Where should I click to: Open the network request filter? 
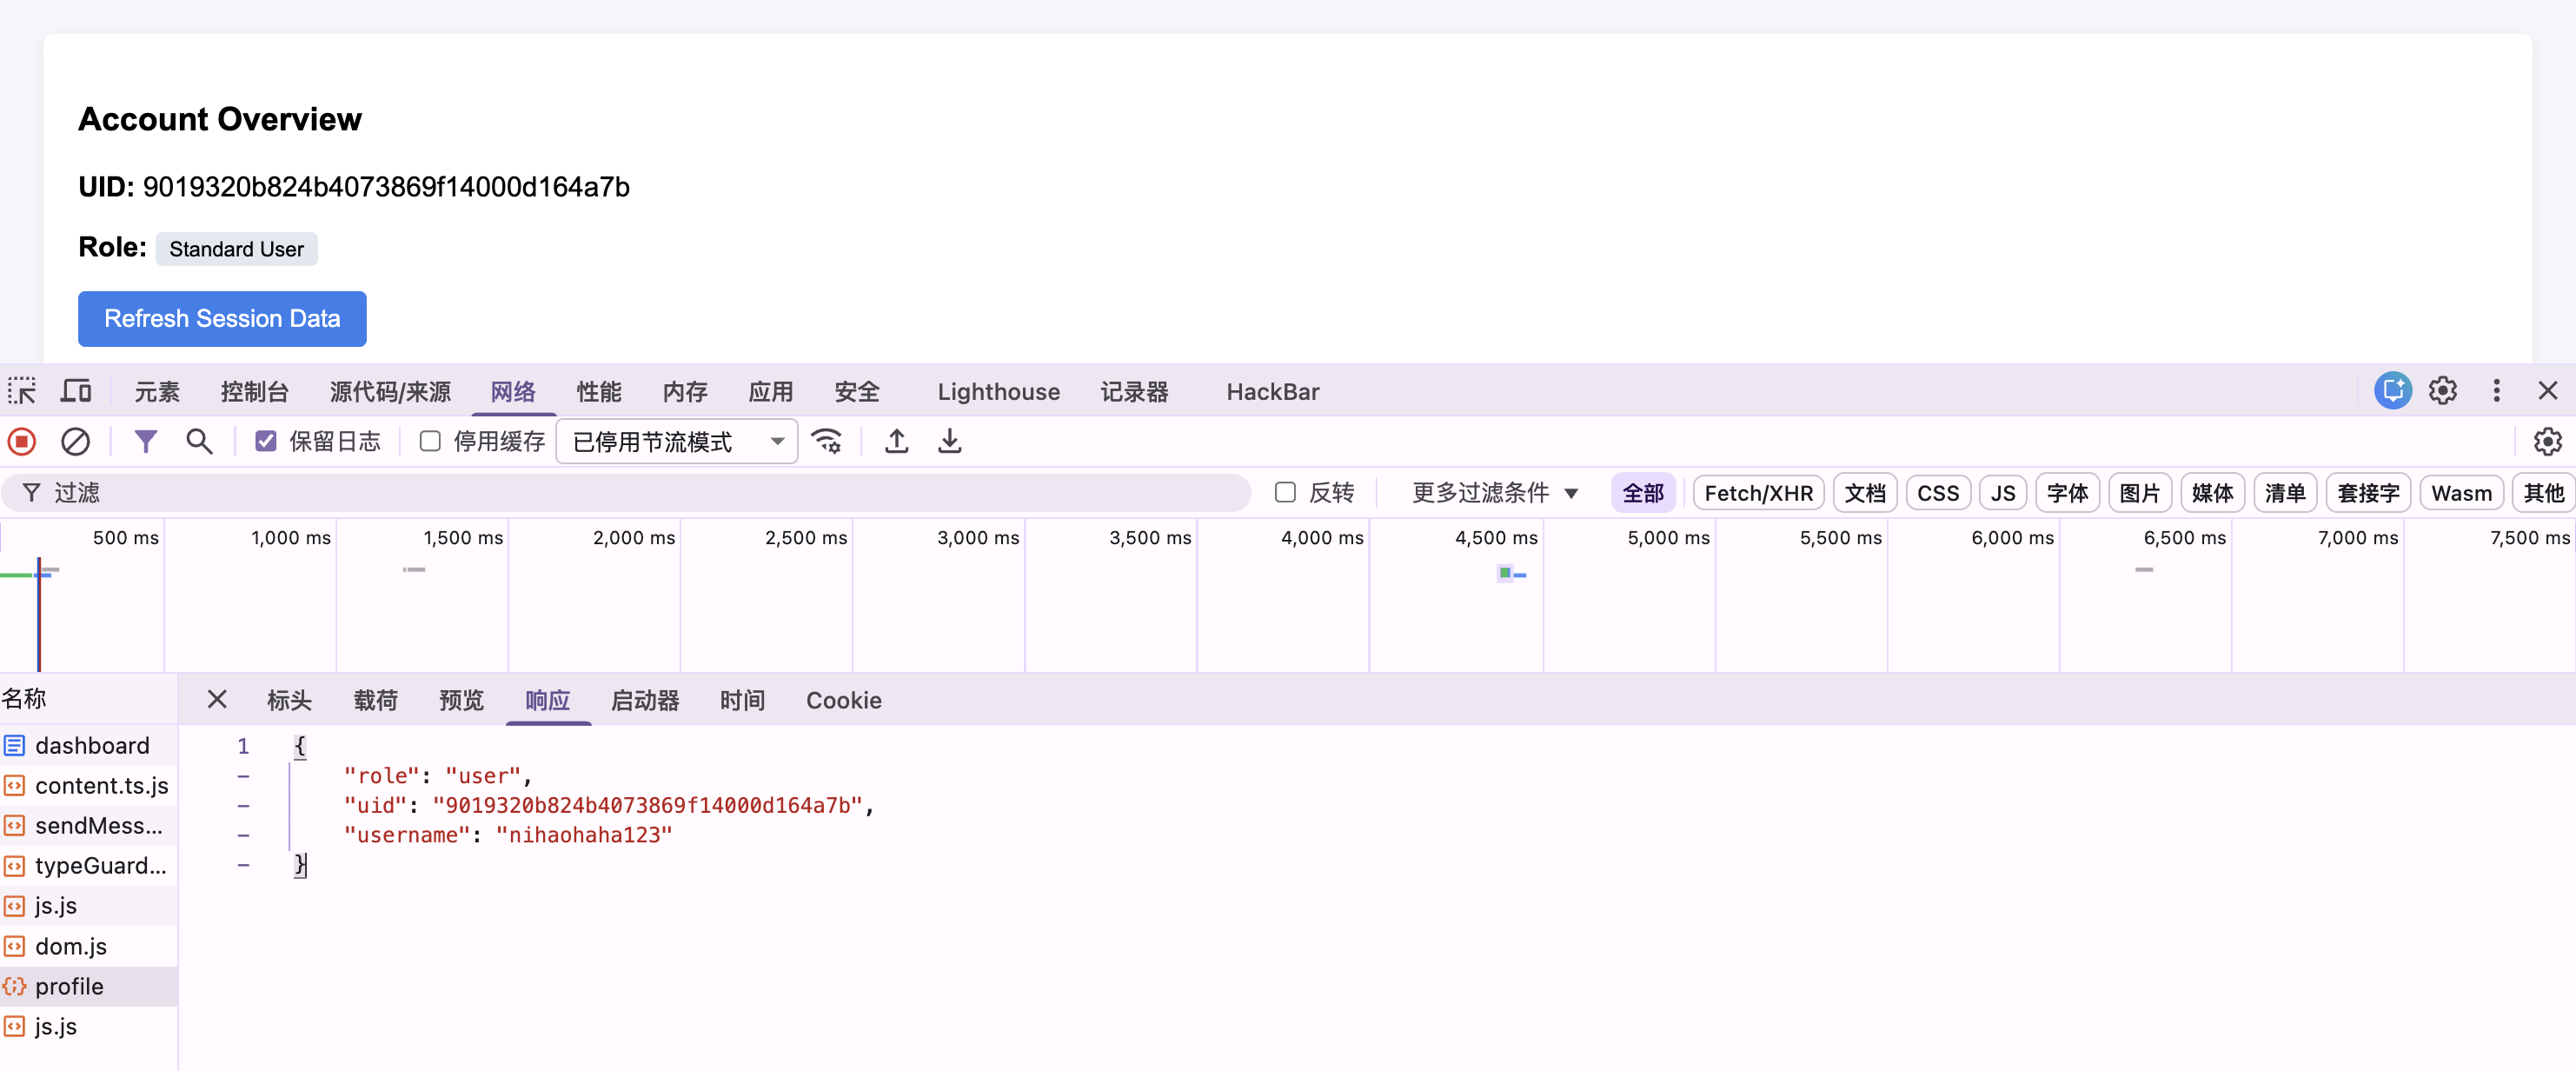146,441
